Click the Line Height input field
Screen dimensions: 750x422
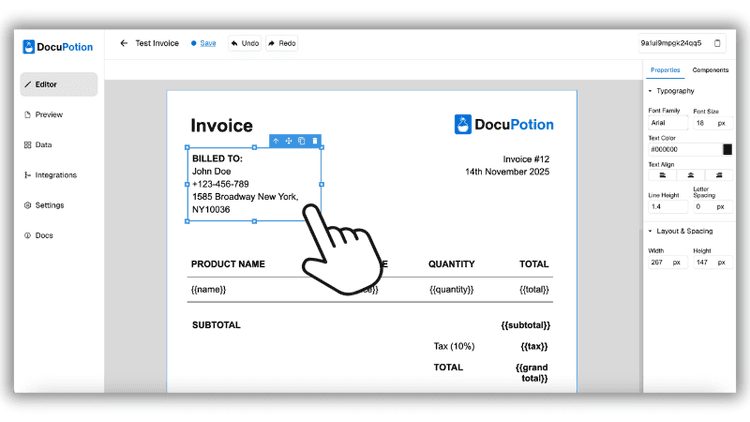click(x=666, y=206)
